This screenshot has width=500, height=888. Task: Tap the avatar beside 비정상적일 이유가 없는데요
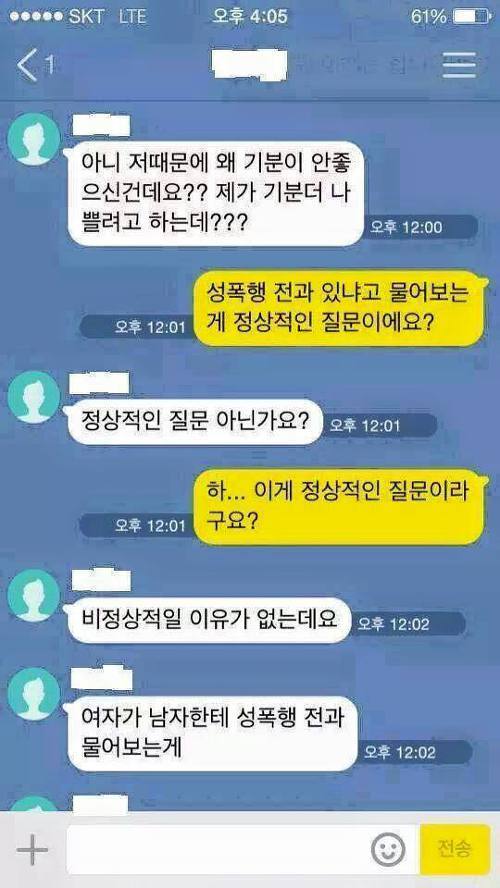[34, 595]
